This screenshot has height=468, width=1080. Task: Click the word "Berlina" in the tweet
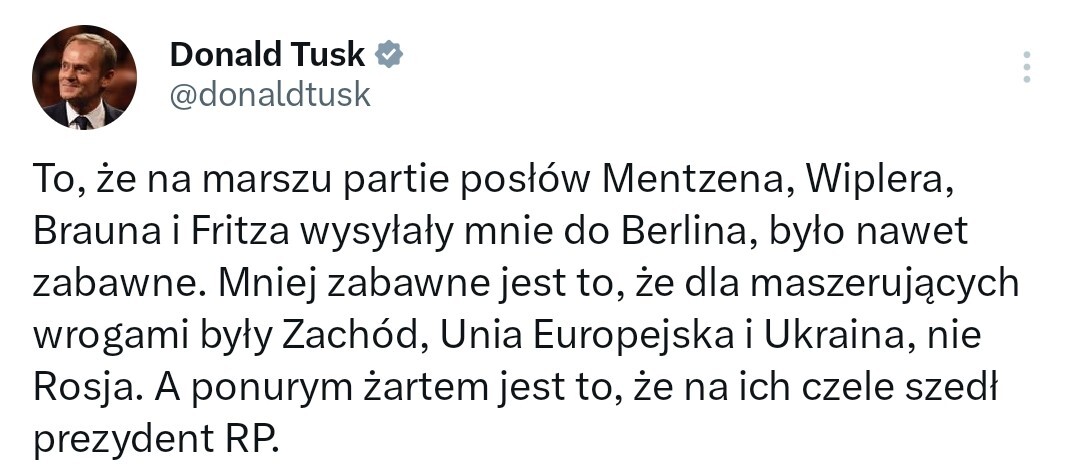(668, 233)
